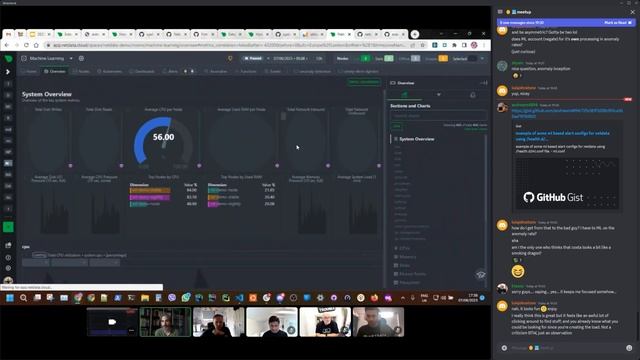Viewport: 640px width, 360px height.
Task: Open the Events tab
Action: 273,71
